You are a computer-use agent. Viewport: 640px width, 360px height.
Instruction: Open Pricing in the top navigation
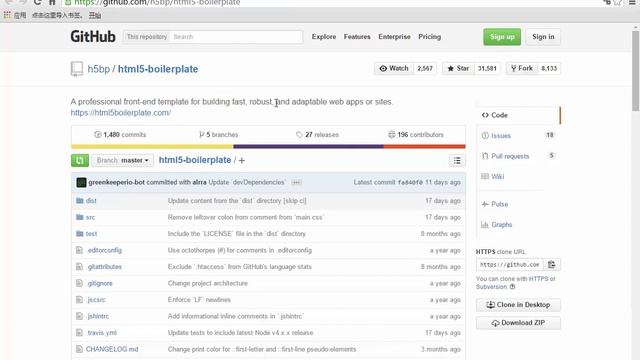[429, 37]
